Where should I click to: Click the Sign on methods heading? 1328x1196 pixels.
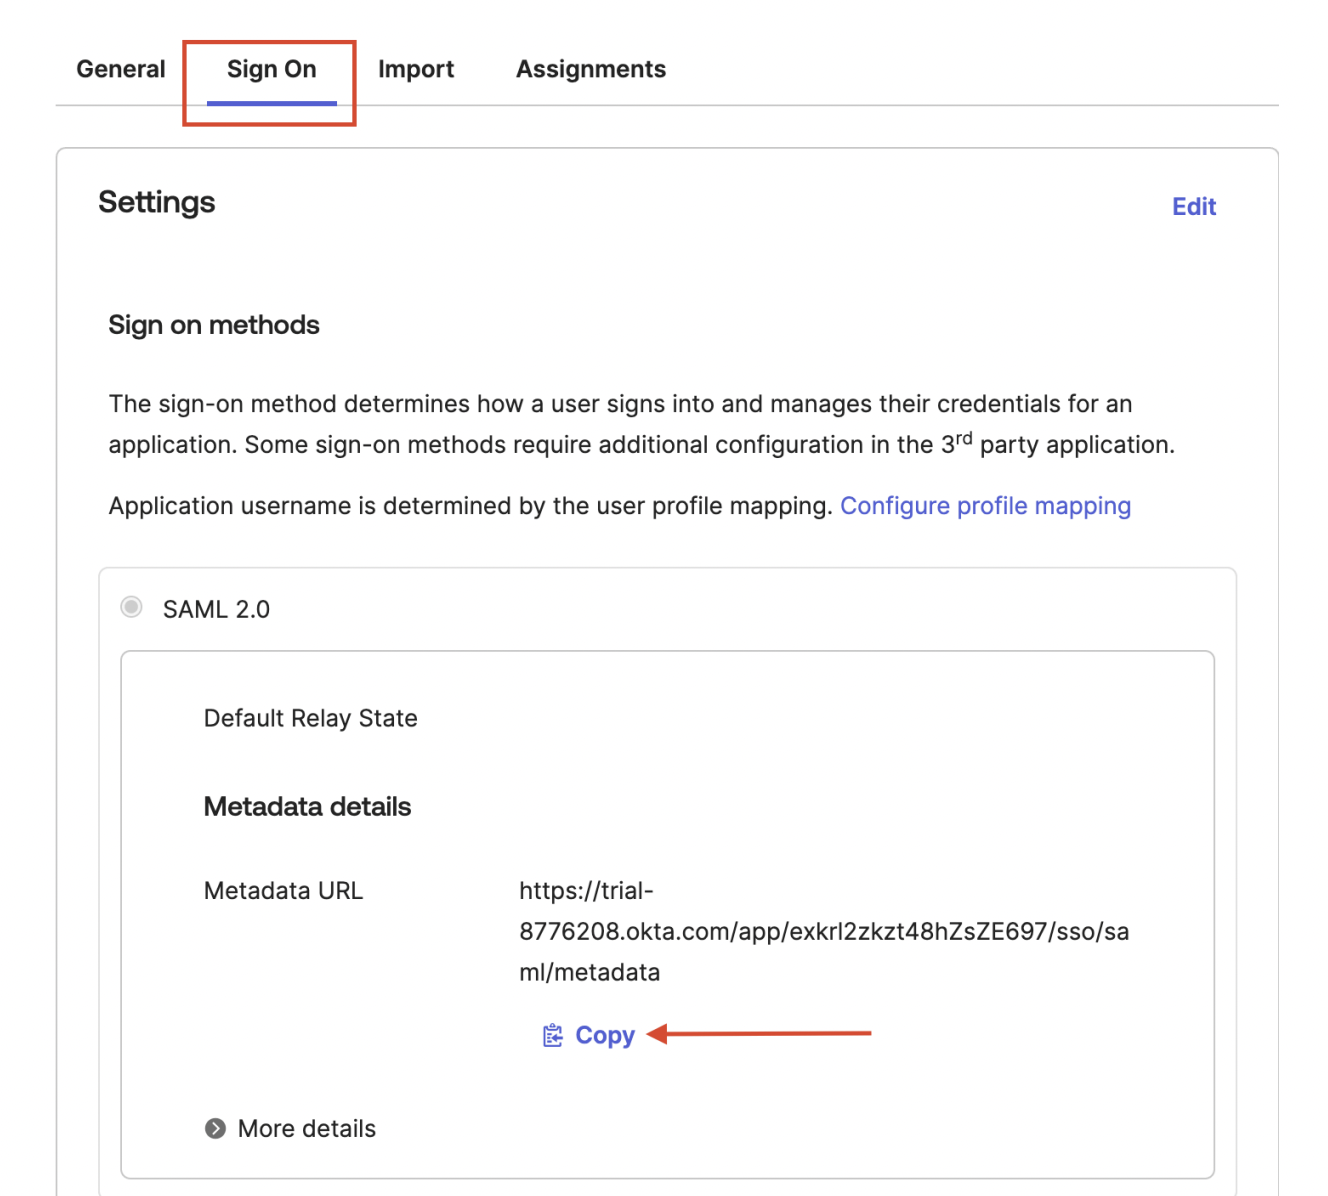pyautogui.click(x=214, y=325)
